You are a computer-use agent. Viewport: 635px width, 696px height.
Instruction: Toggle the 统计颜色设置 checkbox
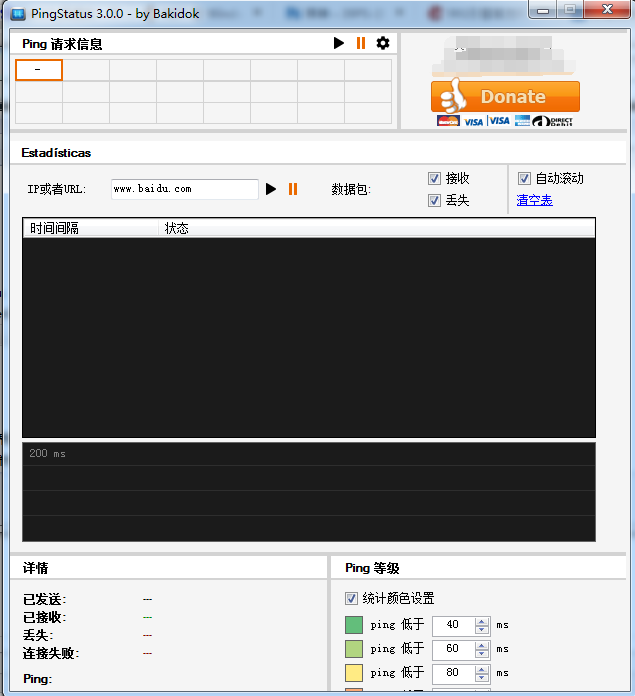point(351,598)
